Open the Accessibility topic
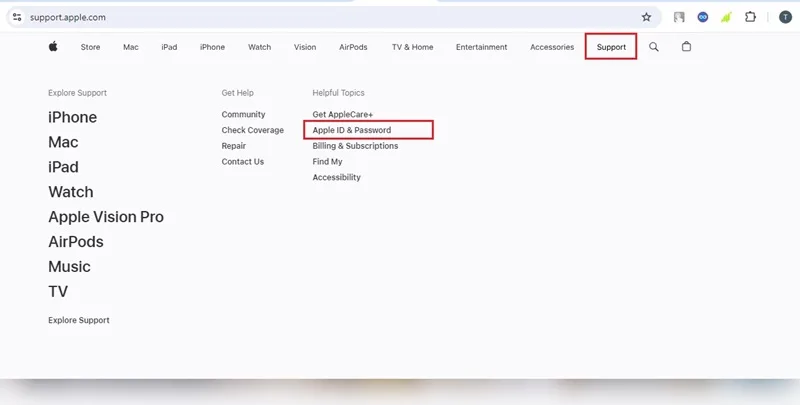The width and height of the screenshot is (800, 405). click(337, 178)
